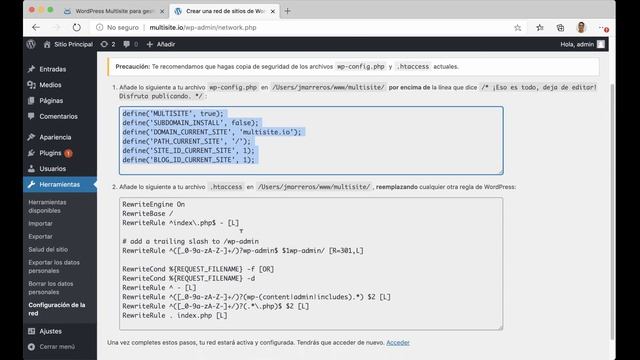Open the comments bubble in admin bar
Screen dimensions: 640x360
pos(131,44)
